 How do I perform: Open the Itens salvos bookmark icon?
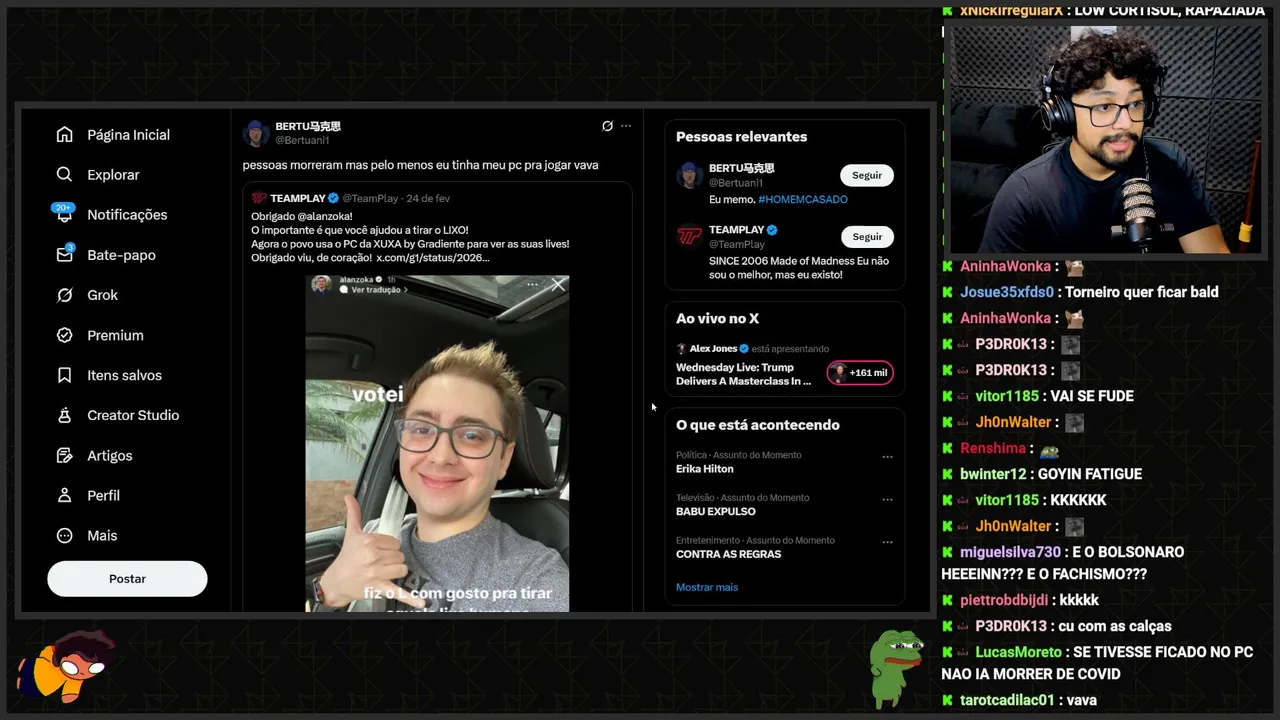[x=65, y=375]
